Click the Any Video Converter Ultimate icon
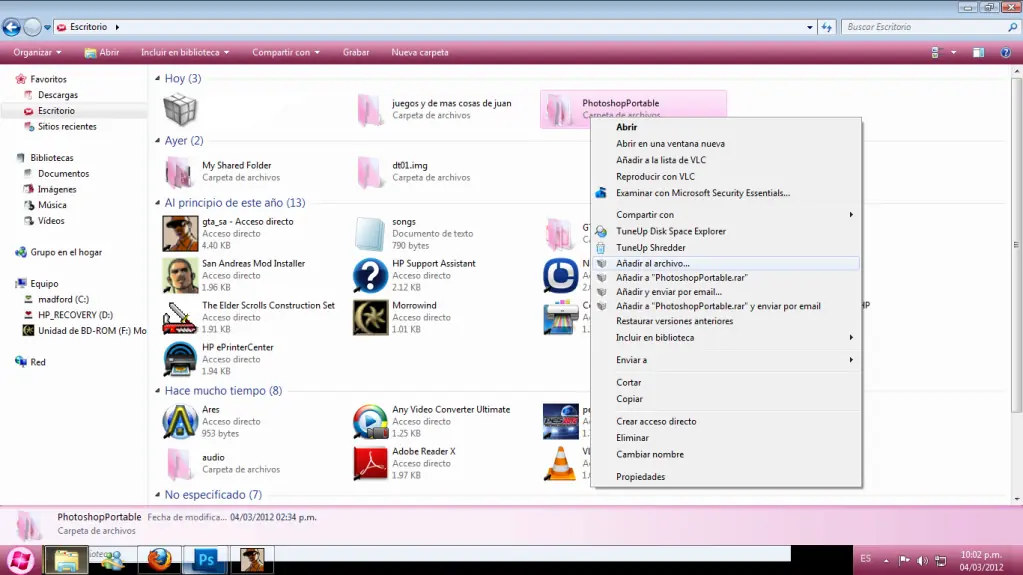The image size is (1023, 575). 370,422
